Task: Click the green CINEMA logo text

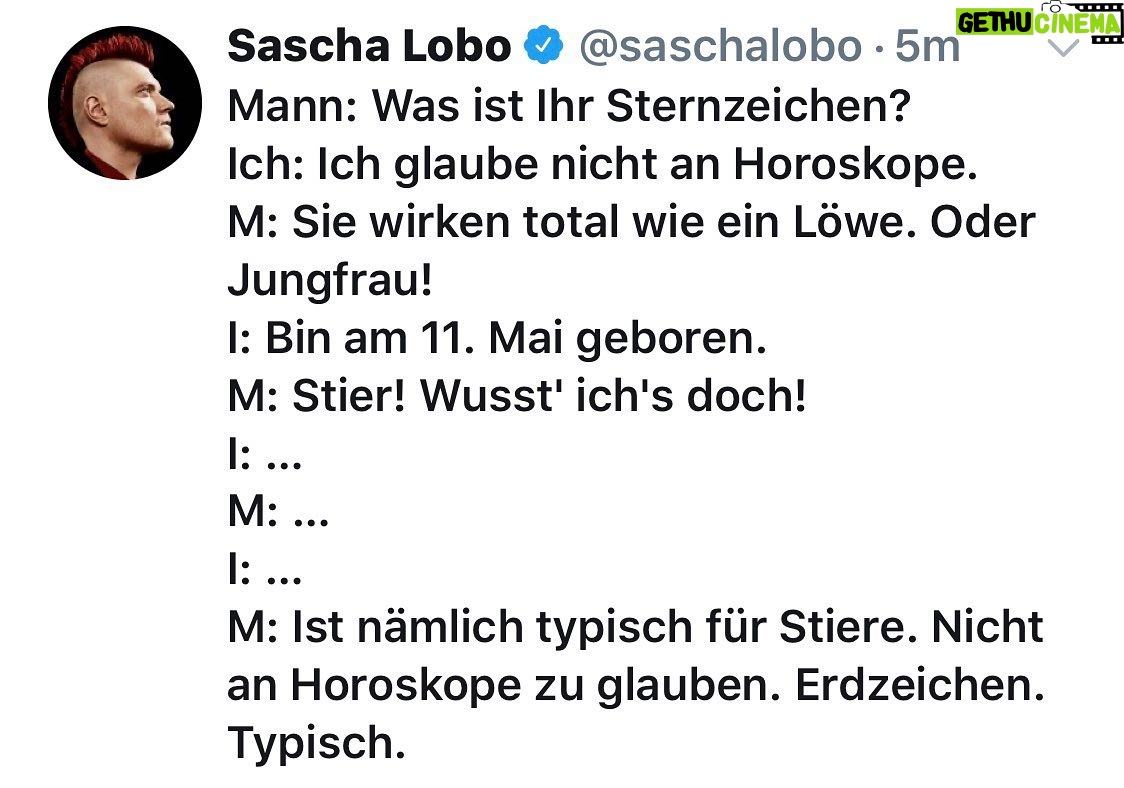Action: [1077, 24]
